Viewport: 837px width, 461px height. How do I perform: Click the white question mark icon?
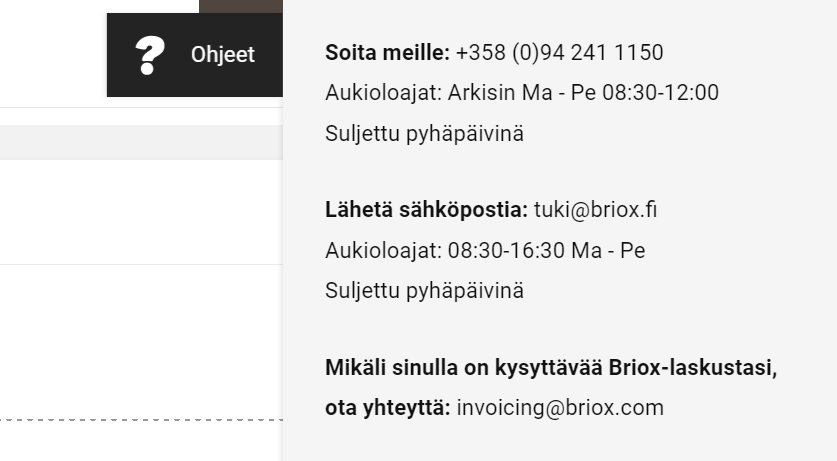(x=150, y=55)
